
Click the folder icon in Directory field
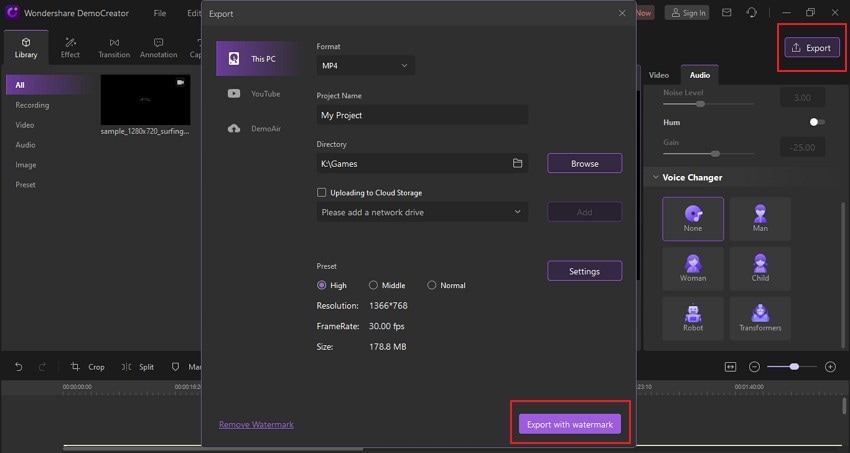(x=517, y=163)
